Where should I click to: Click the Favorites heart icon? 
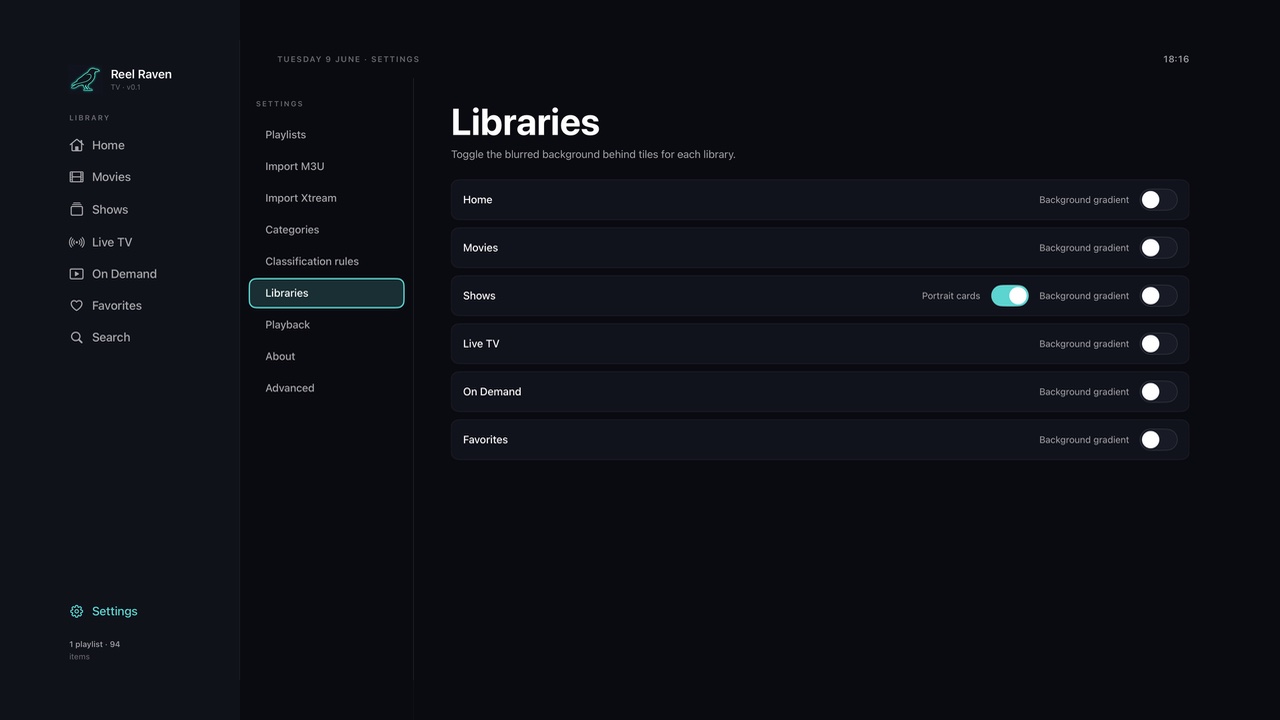click(76, 306)
